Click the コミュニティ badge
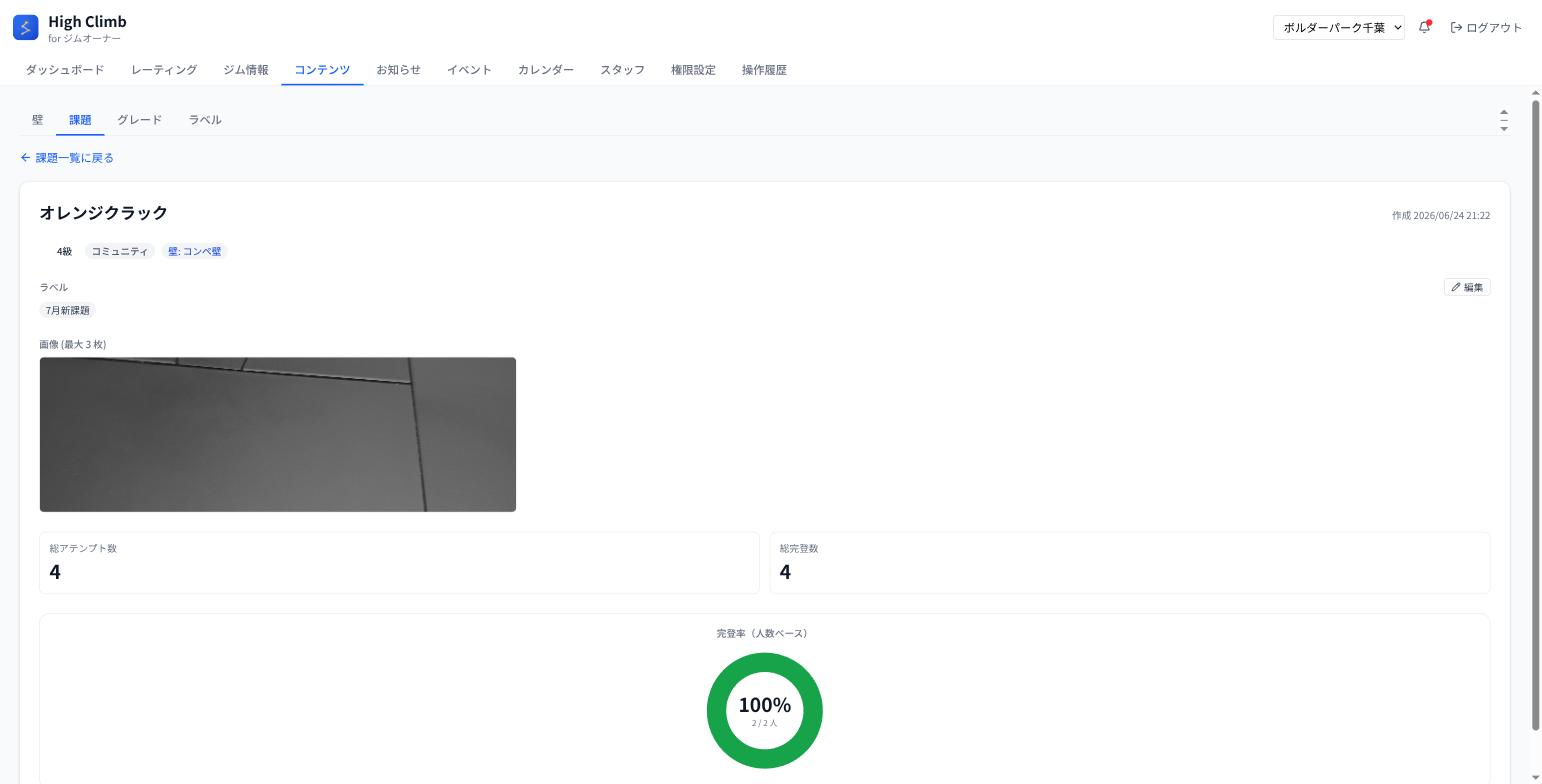This screenshot has width=1542, height=784. [x=120, y=251]
